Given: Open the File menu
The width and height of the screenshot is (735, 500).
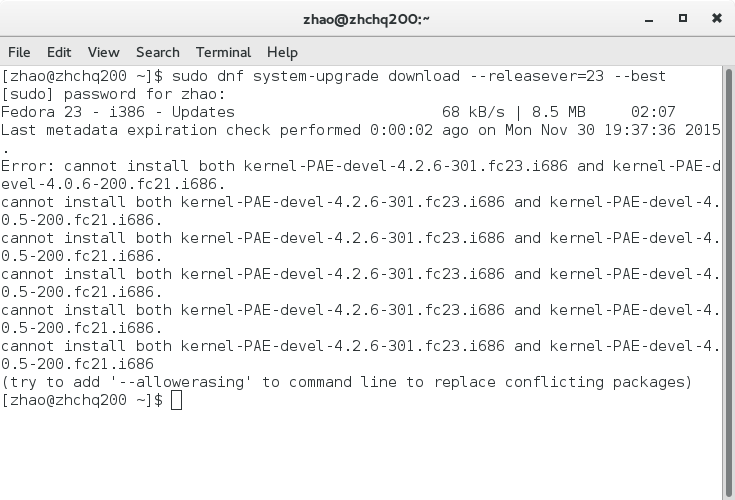Looking at the screenshot, I should 19,52.
